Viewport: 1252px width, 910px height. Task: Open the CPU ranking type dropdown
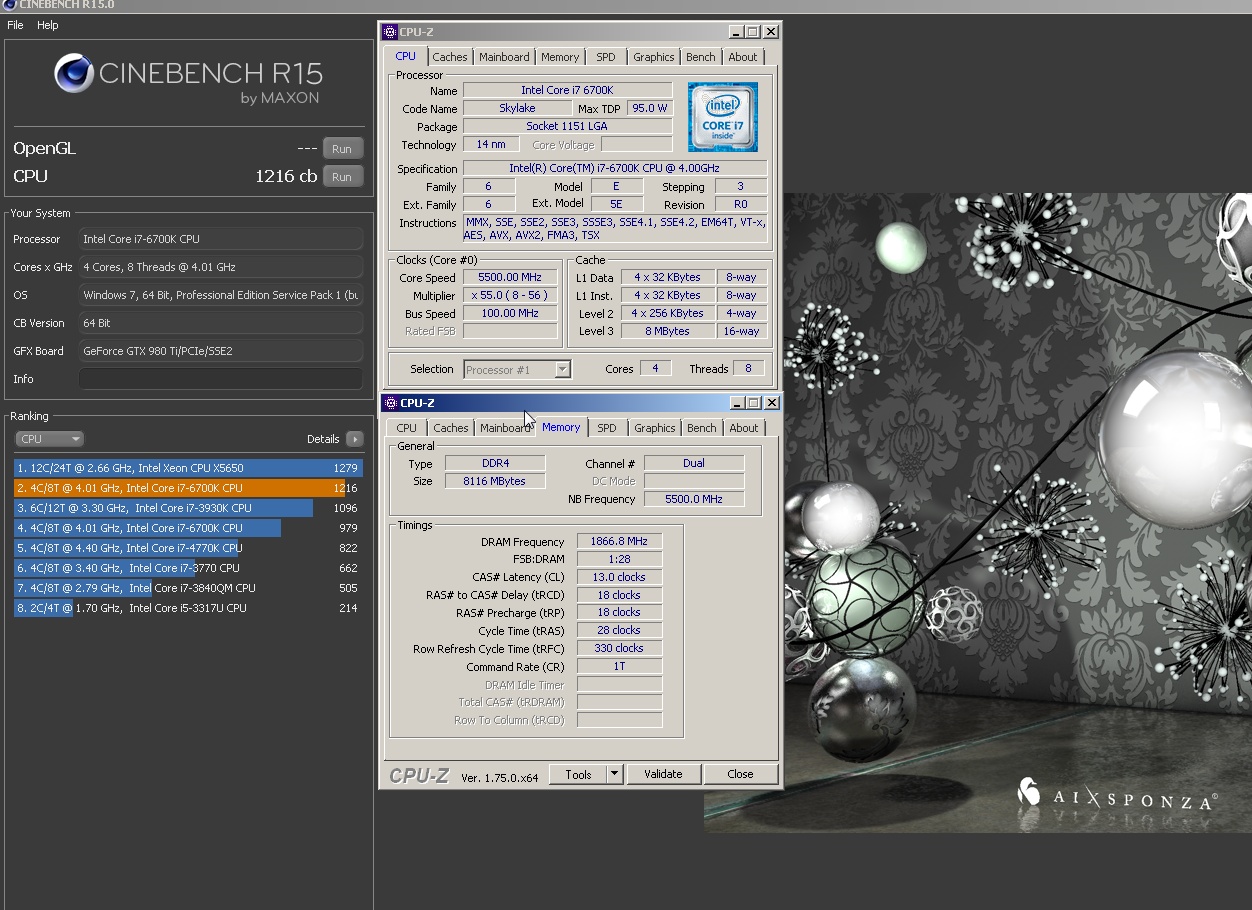point(49,439)
